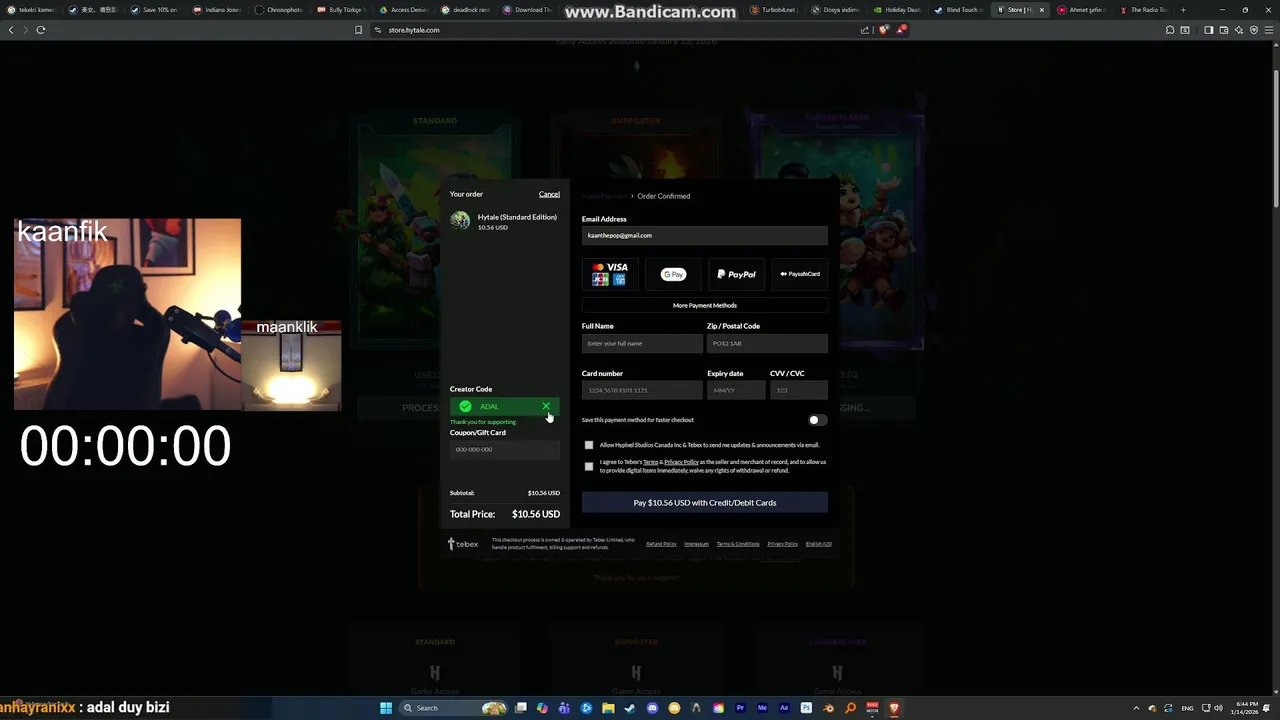Screen dimensions: 1280x720
Task: Toggle save payment method for faster checkout
Action: (x=817, y=420)
